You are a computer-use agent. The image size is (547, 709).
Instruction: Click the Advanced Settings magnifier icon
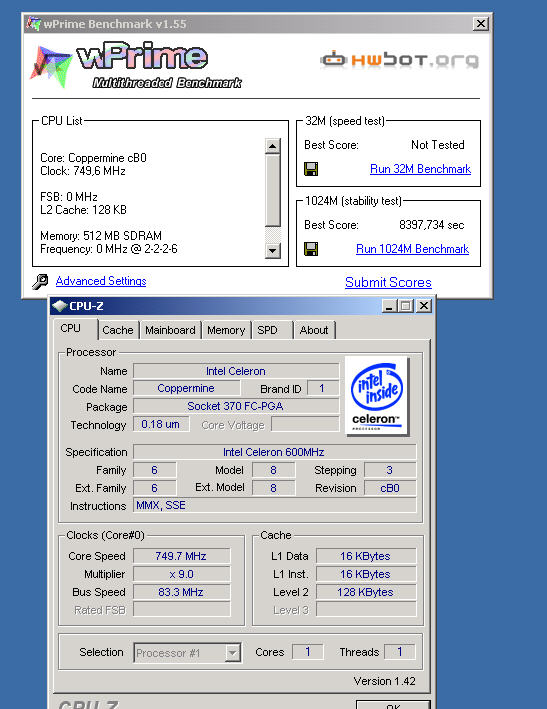(40, 281)
